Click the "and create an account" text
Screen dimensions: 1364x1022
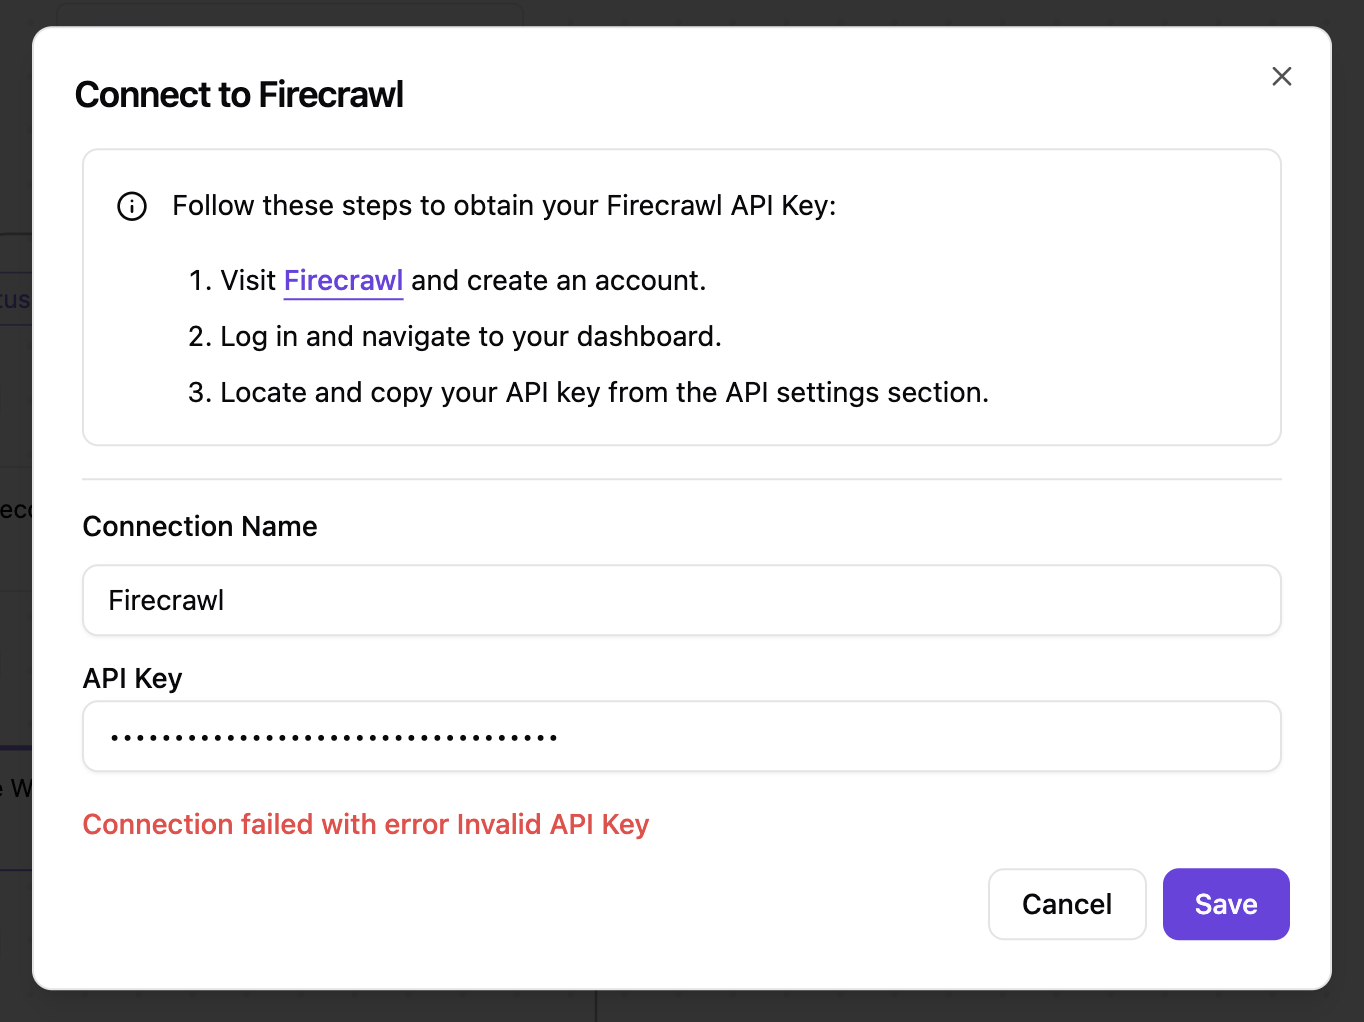click(x=558, y=281)
